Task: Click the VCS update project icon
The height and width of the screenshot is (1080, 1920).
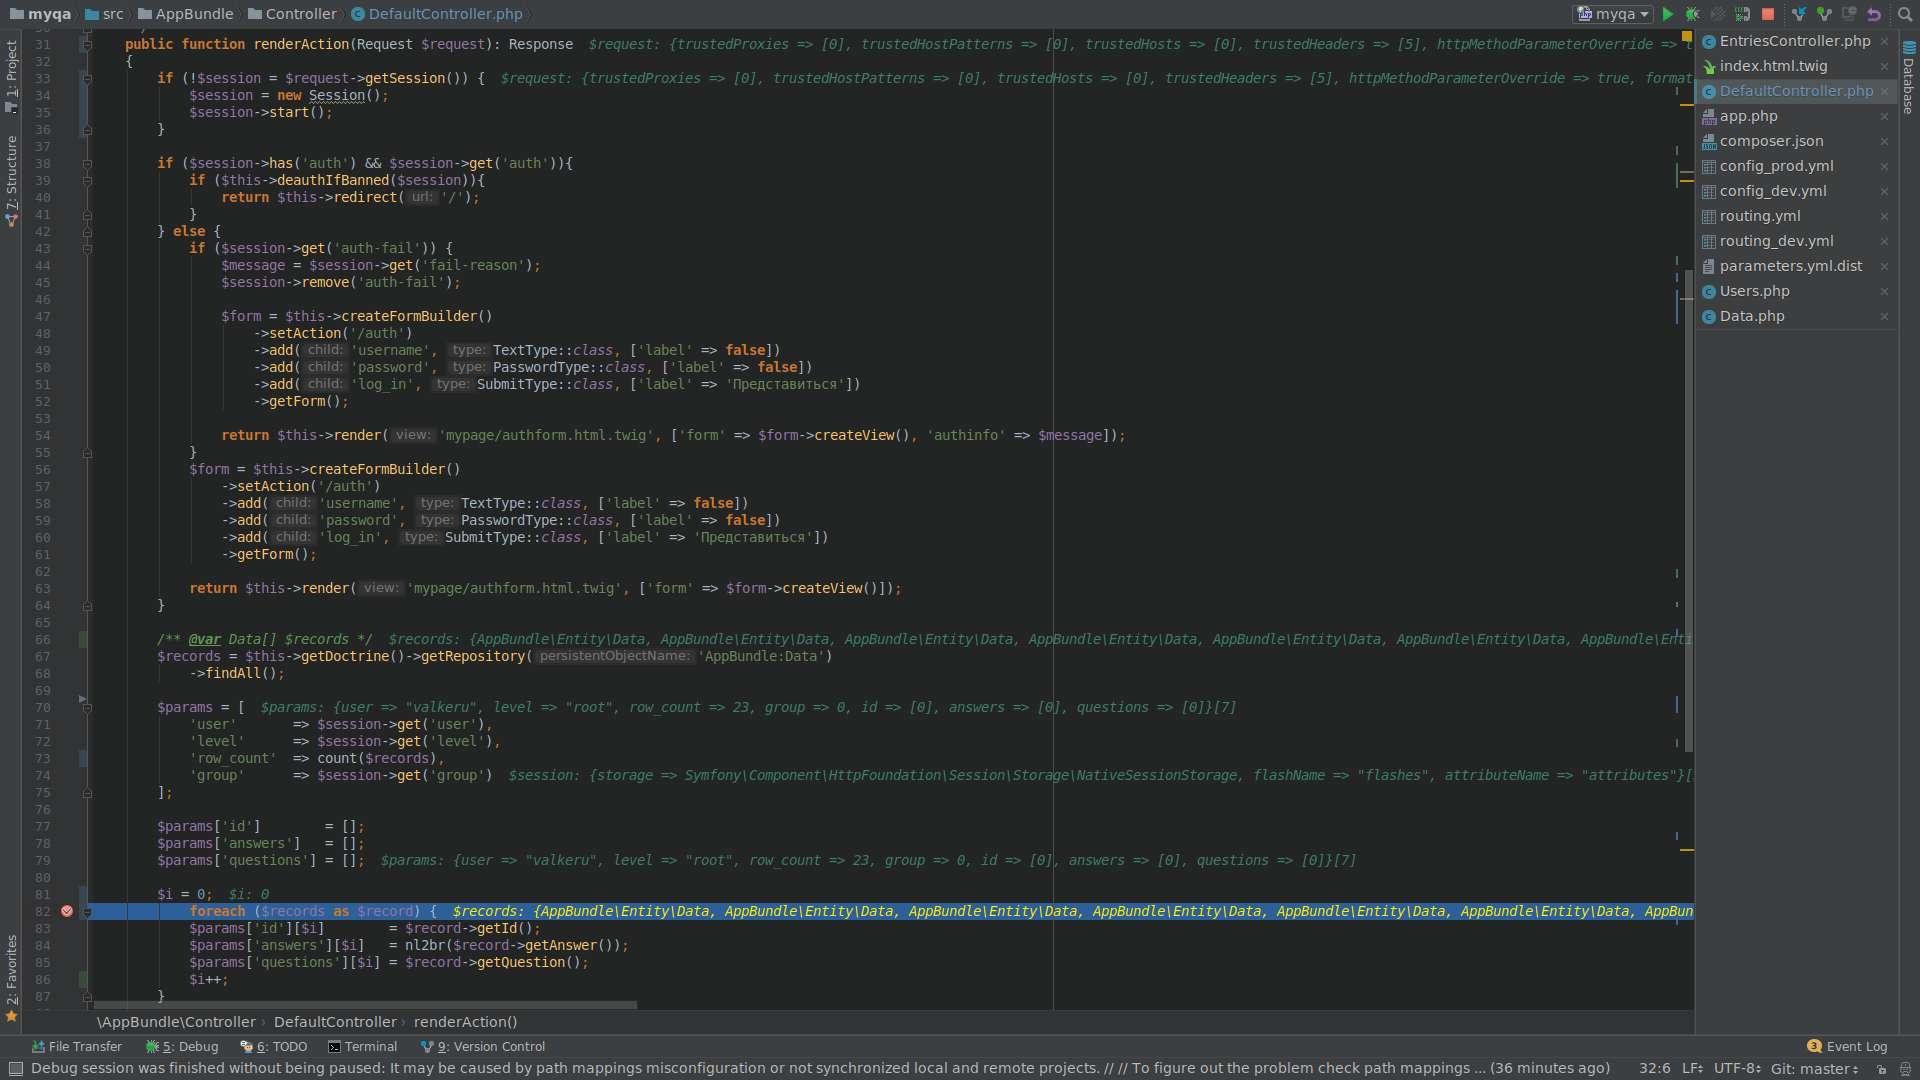Action: [1799, 14]
